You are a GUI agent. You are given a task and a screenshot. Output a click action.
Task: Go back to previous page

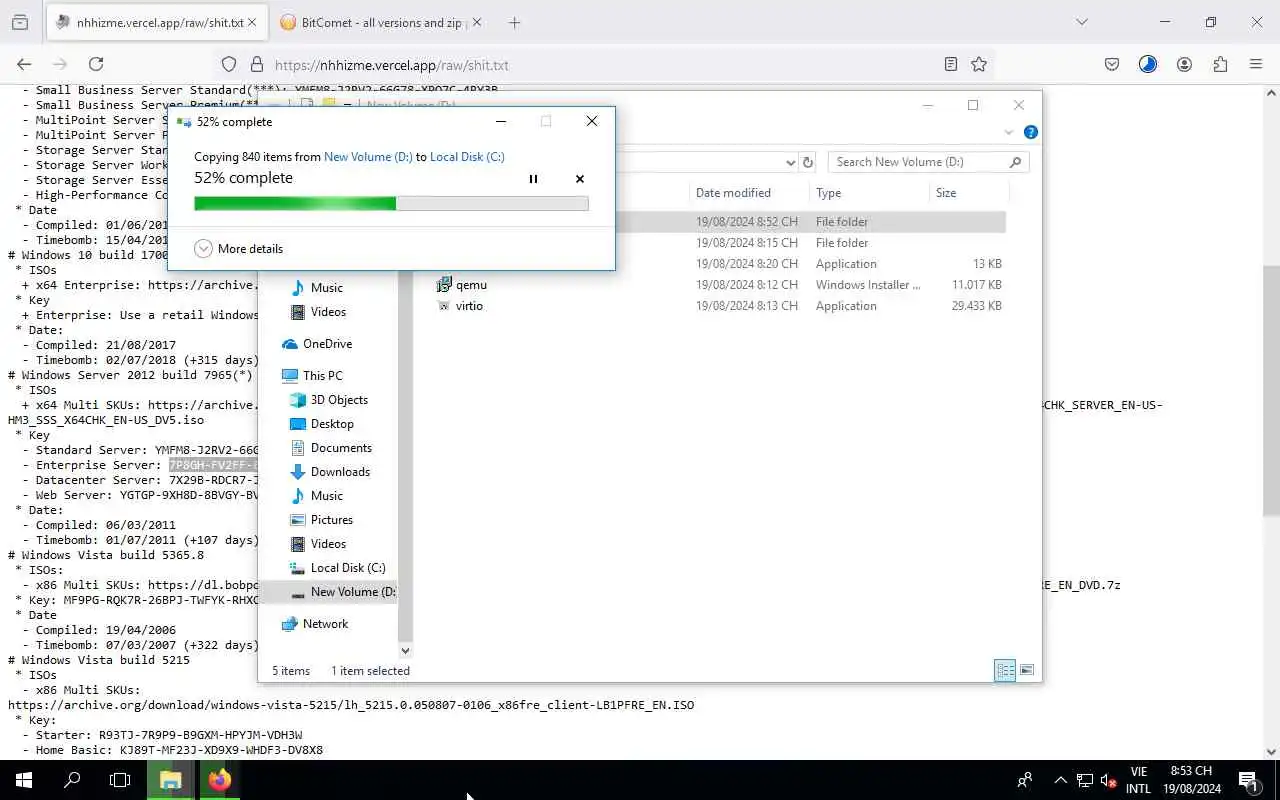coord(24,64)
